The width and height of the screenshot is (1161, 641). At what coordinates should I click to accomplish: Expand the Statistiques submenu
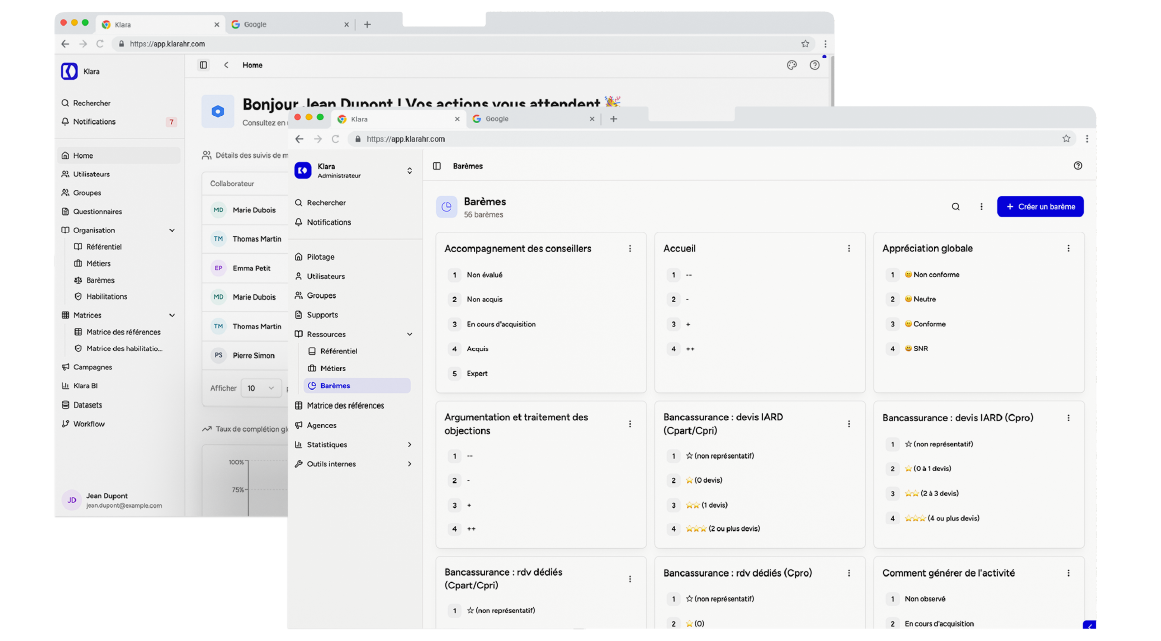(409, 445)
